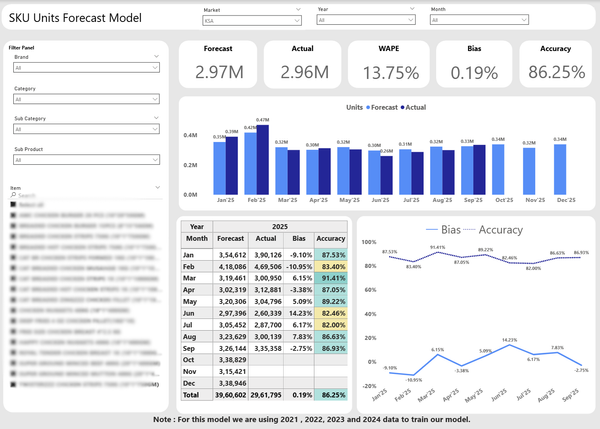Select the Mar accuracy cell 91.41%
Viewport: 600px width, 429px height.
(331, 278)
